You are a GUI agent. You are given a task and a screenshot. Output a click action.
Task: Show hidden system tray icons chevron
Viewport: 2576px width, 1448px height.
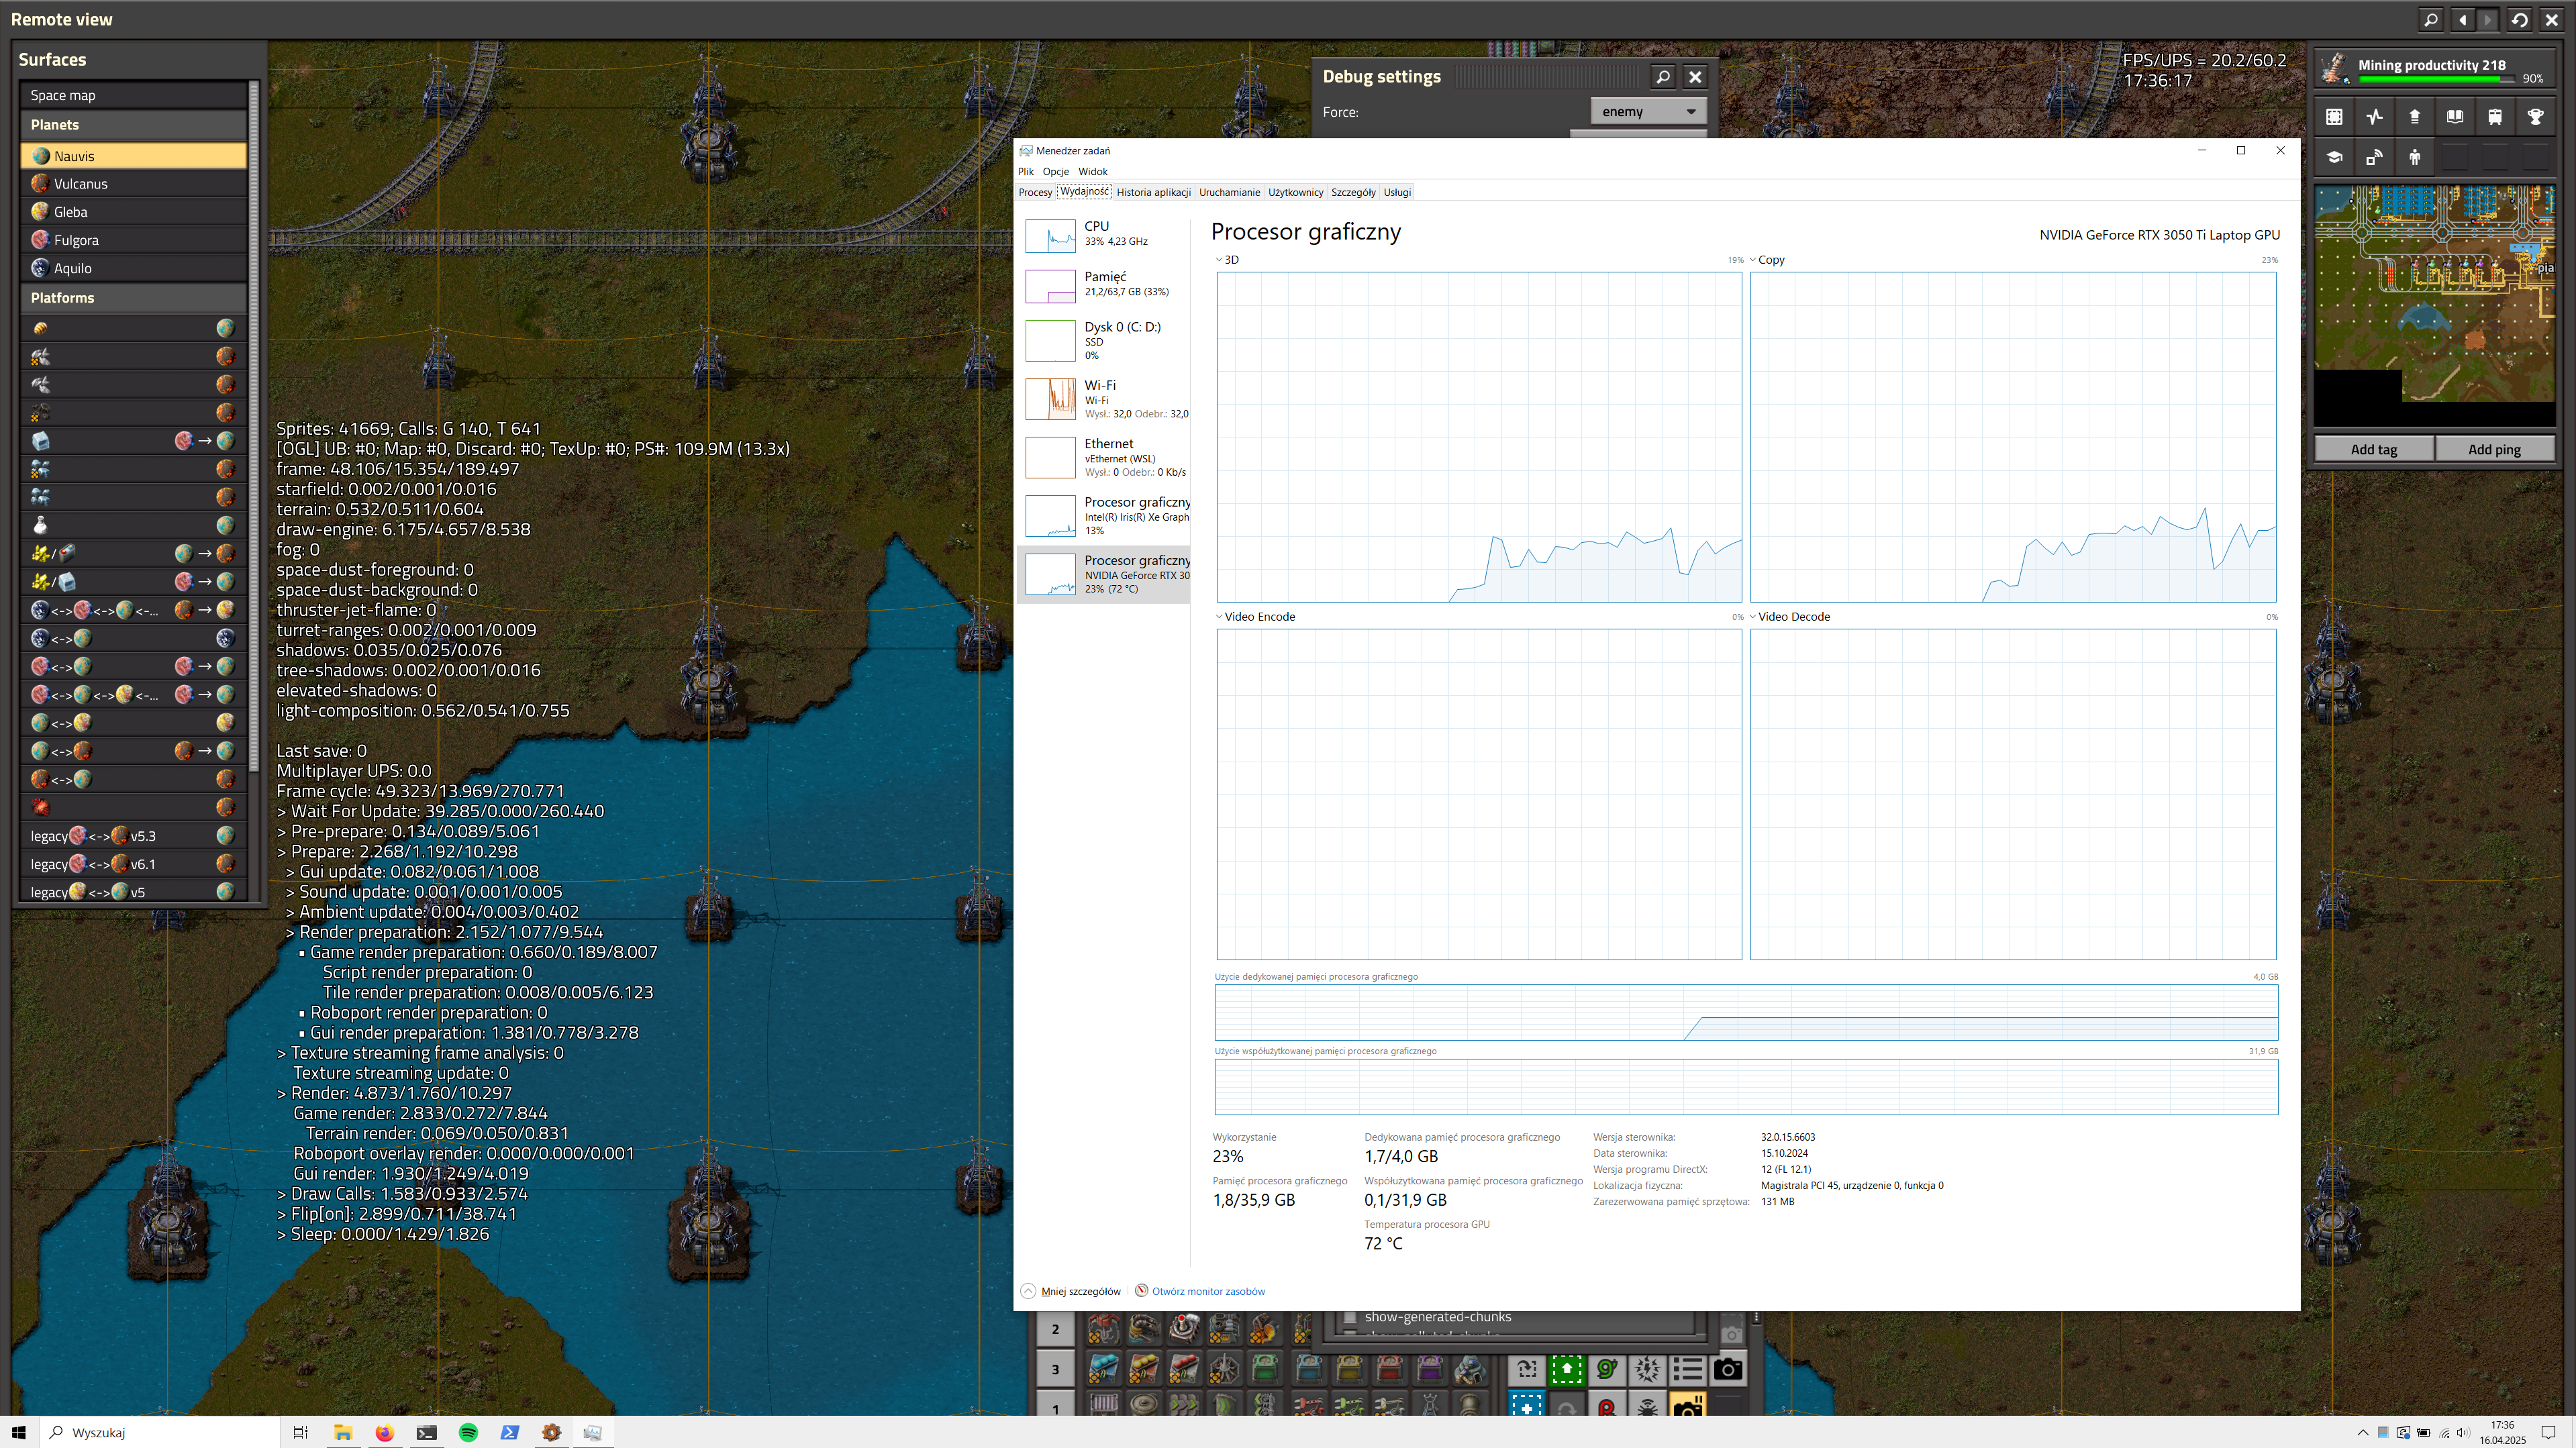(x=2363, y=1432)
